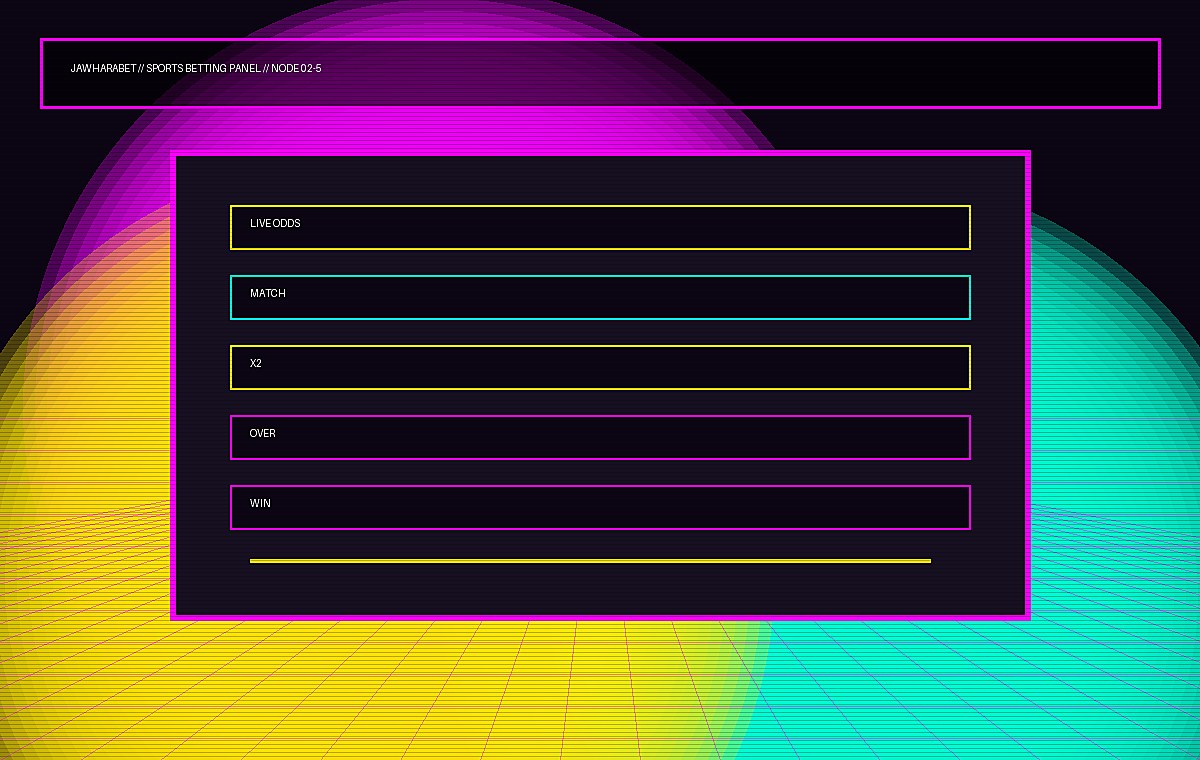1200x760 pixels.
Task: Open the MATCH panel row
Action: 600,297
